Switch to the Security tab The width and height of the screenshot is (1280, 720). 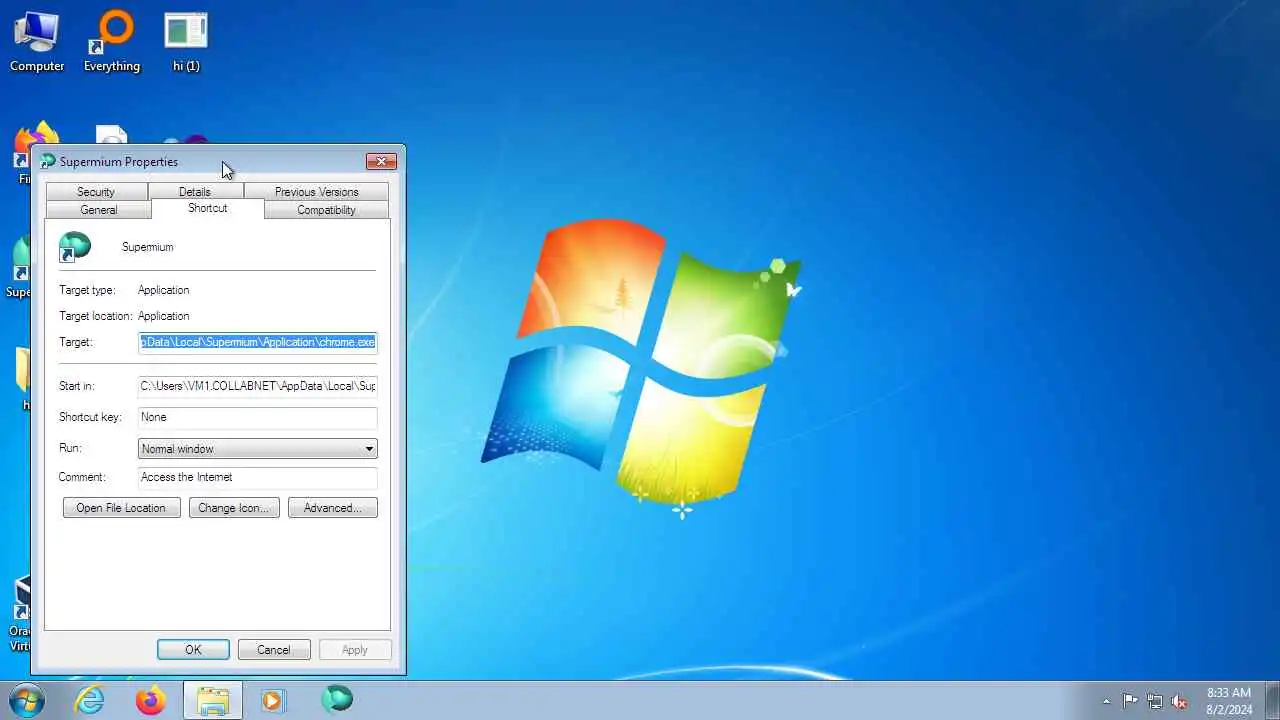point(96,191)
